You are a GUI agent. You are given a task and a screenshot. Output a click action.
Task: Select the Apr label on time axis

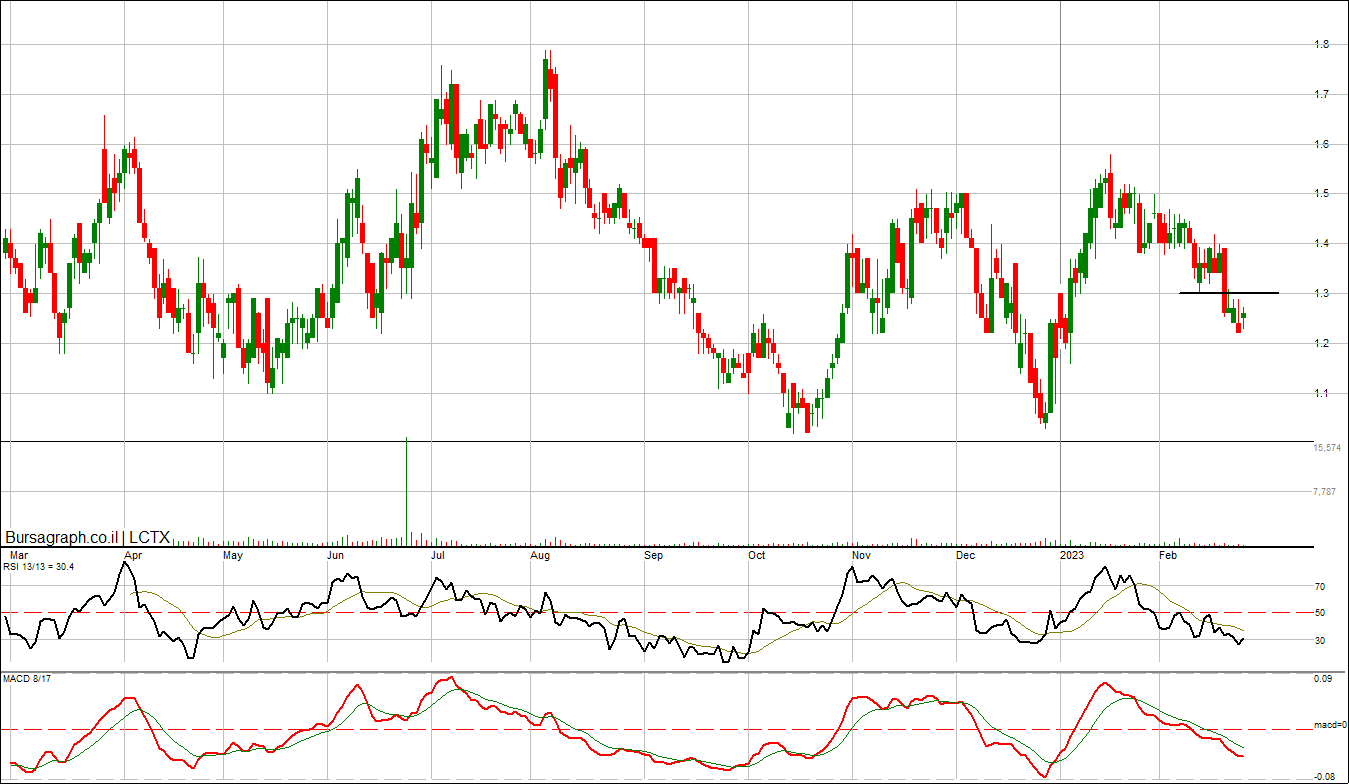(132, 554)
